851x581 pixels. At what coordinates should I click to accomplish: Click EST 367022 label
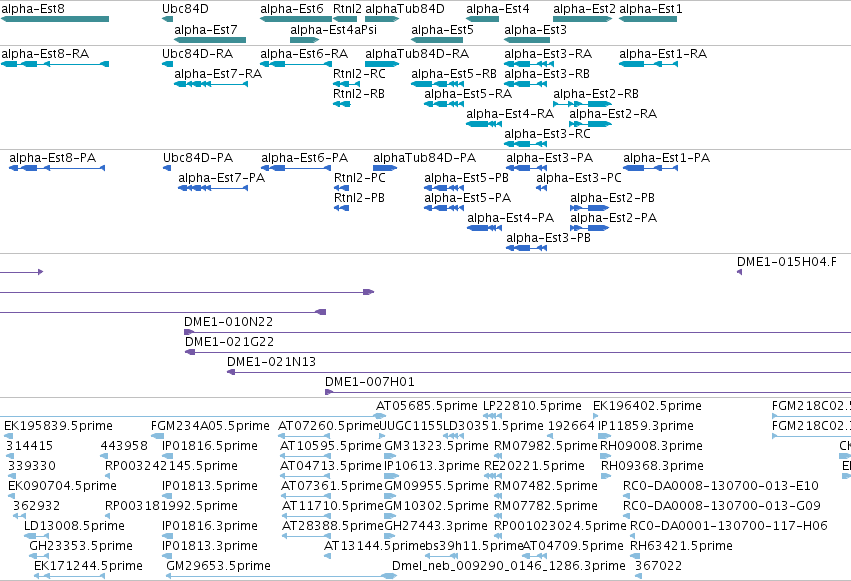[659, 565]
